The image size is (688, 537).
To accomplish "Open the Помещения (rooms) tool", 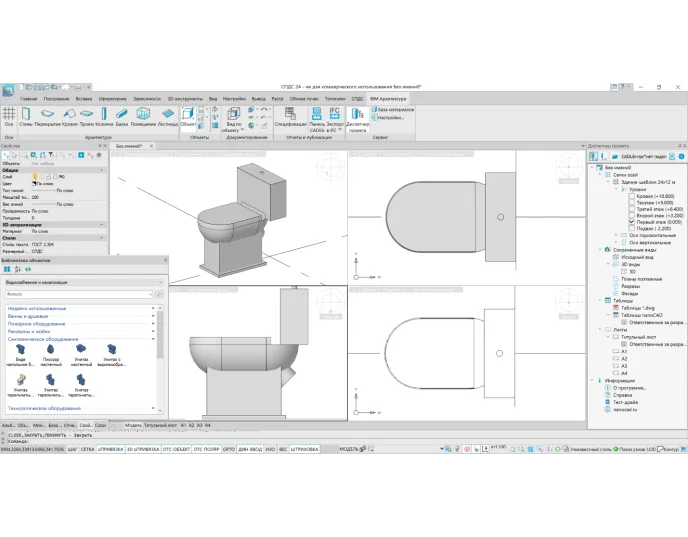I will click(x=144, y=116).
